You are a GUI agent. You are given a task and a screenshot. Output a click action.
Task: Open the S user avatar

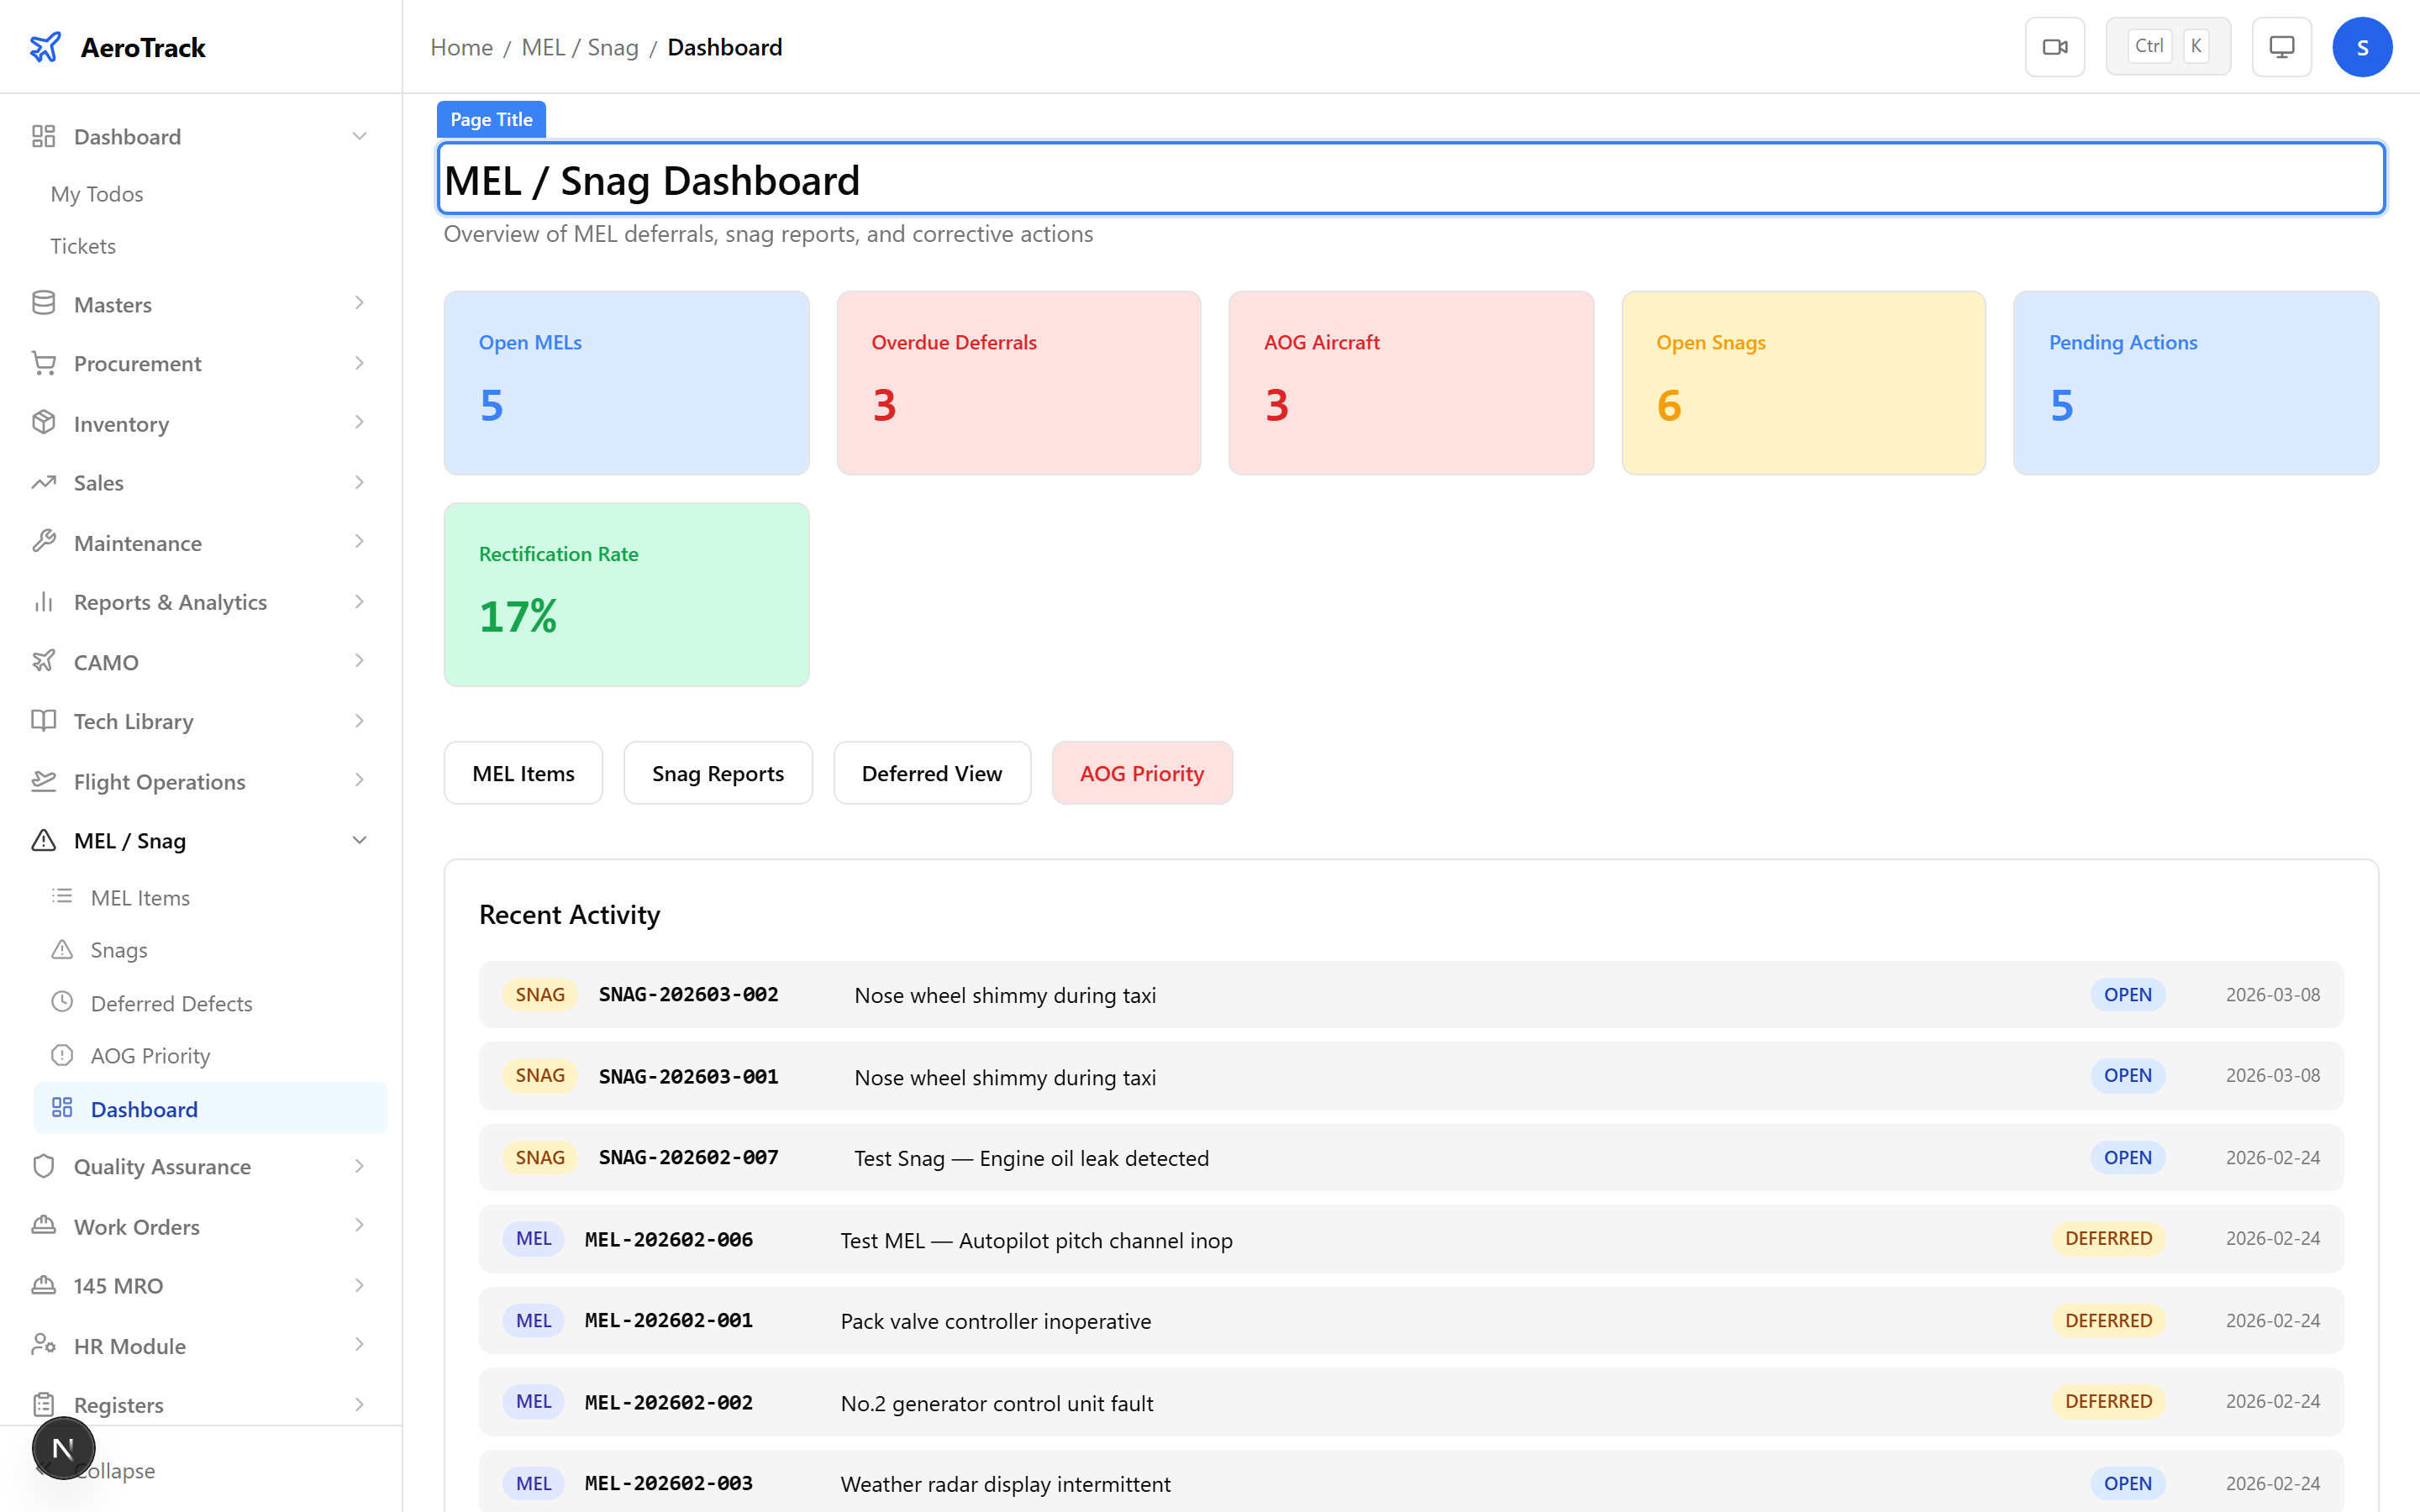coord(2362,46)
